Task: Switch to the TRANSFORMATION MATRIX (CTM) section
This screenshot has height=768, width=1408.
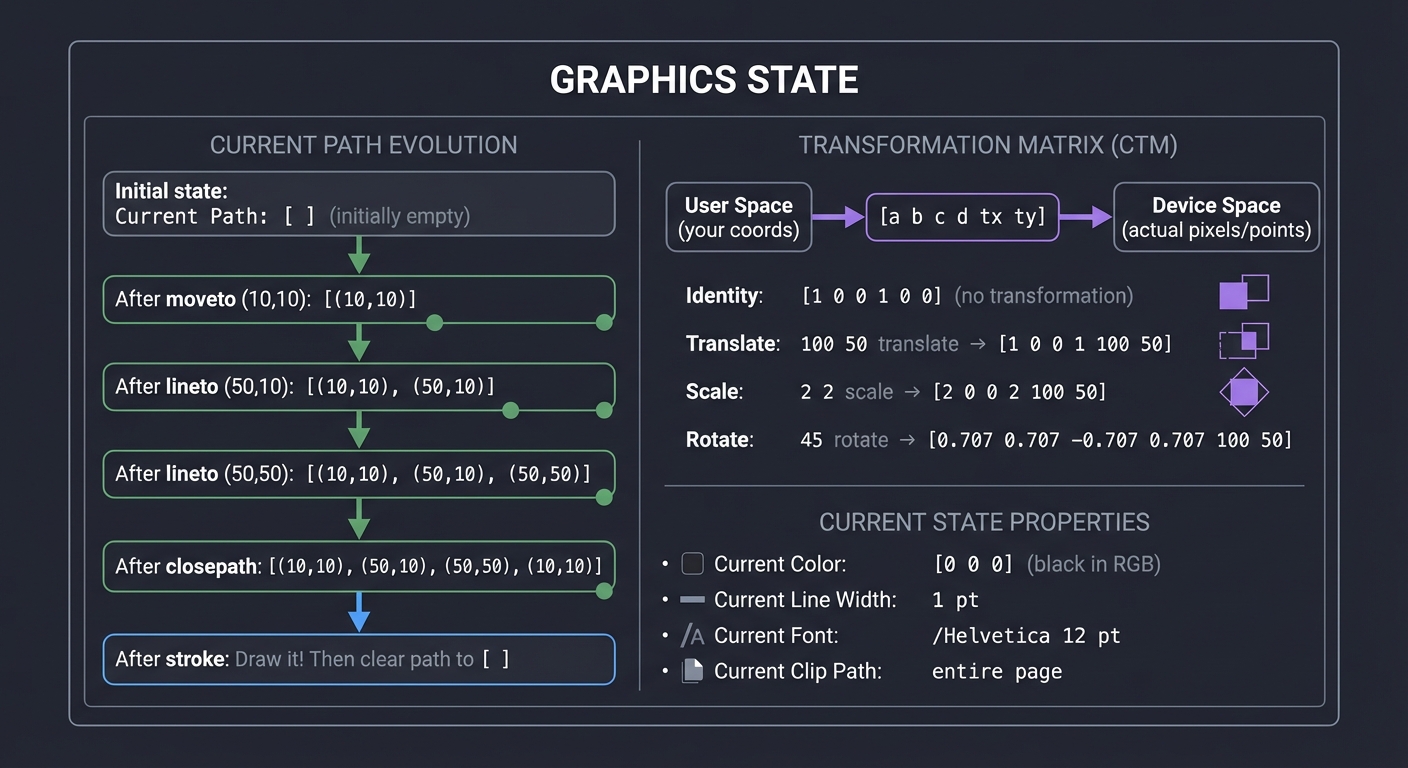Action: coord(988,144)
